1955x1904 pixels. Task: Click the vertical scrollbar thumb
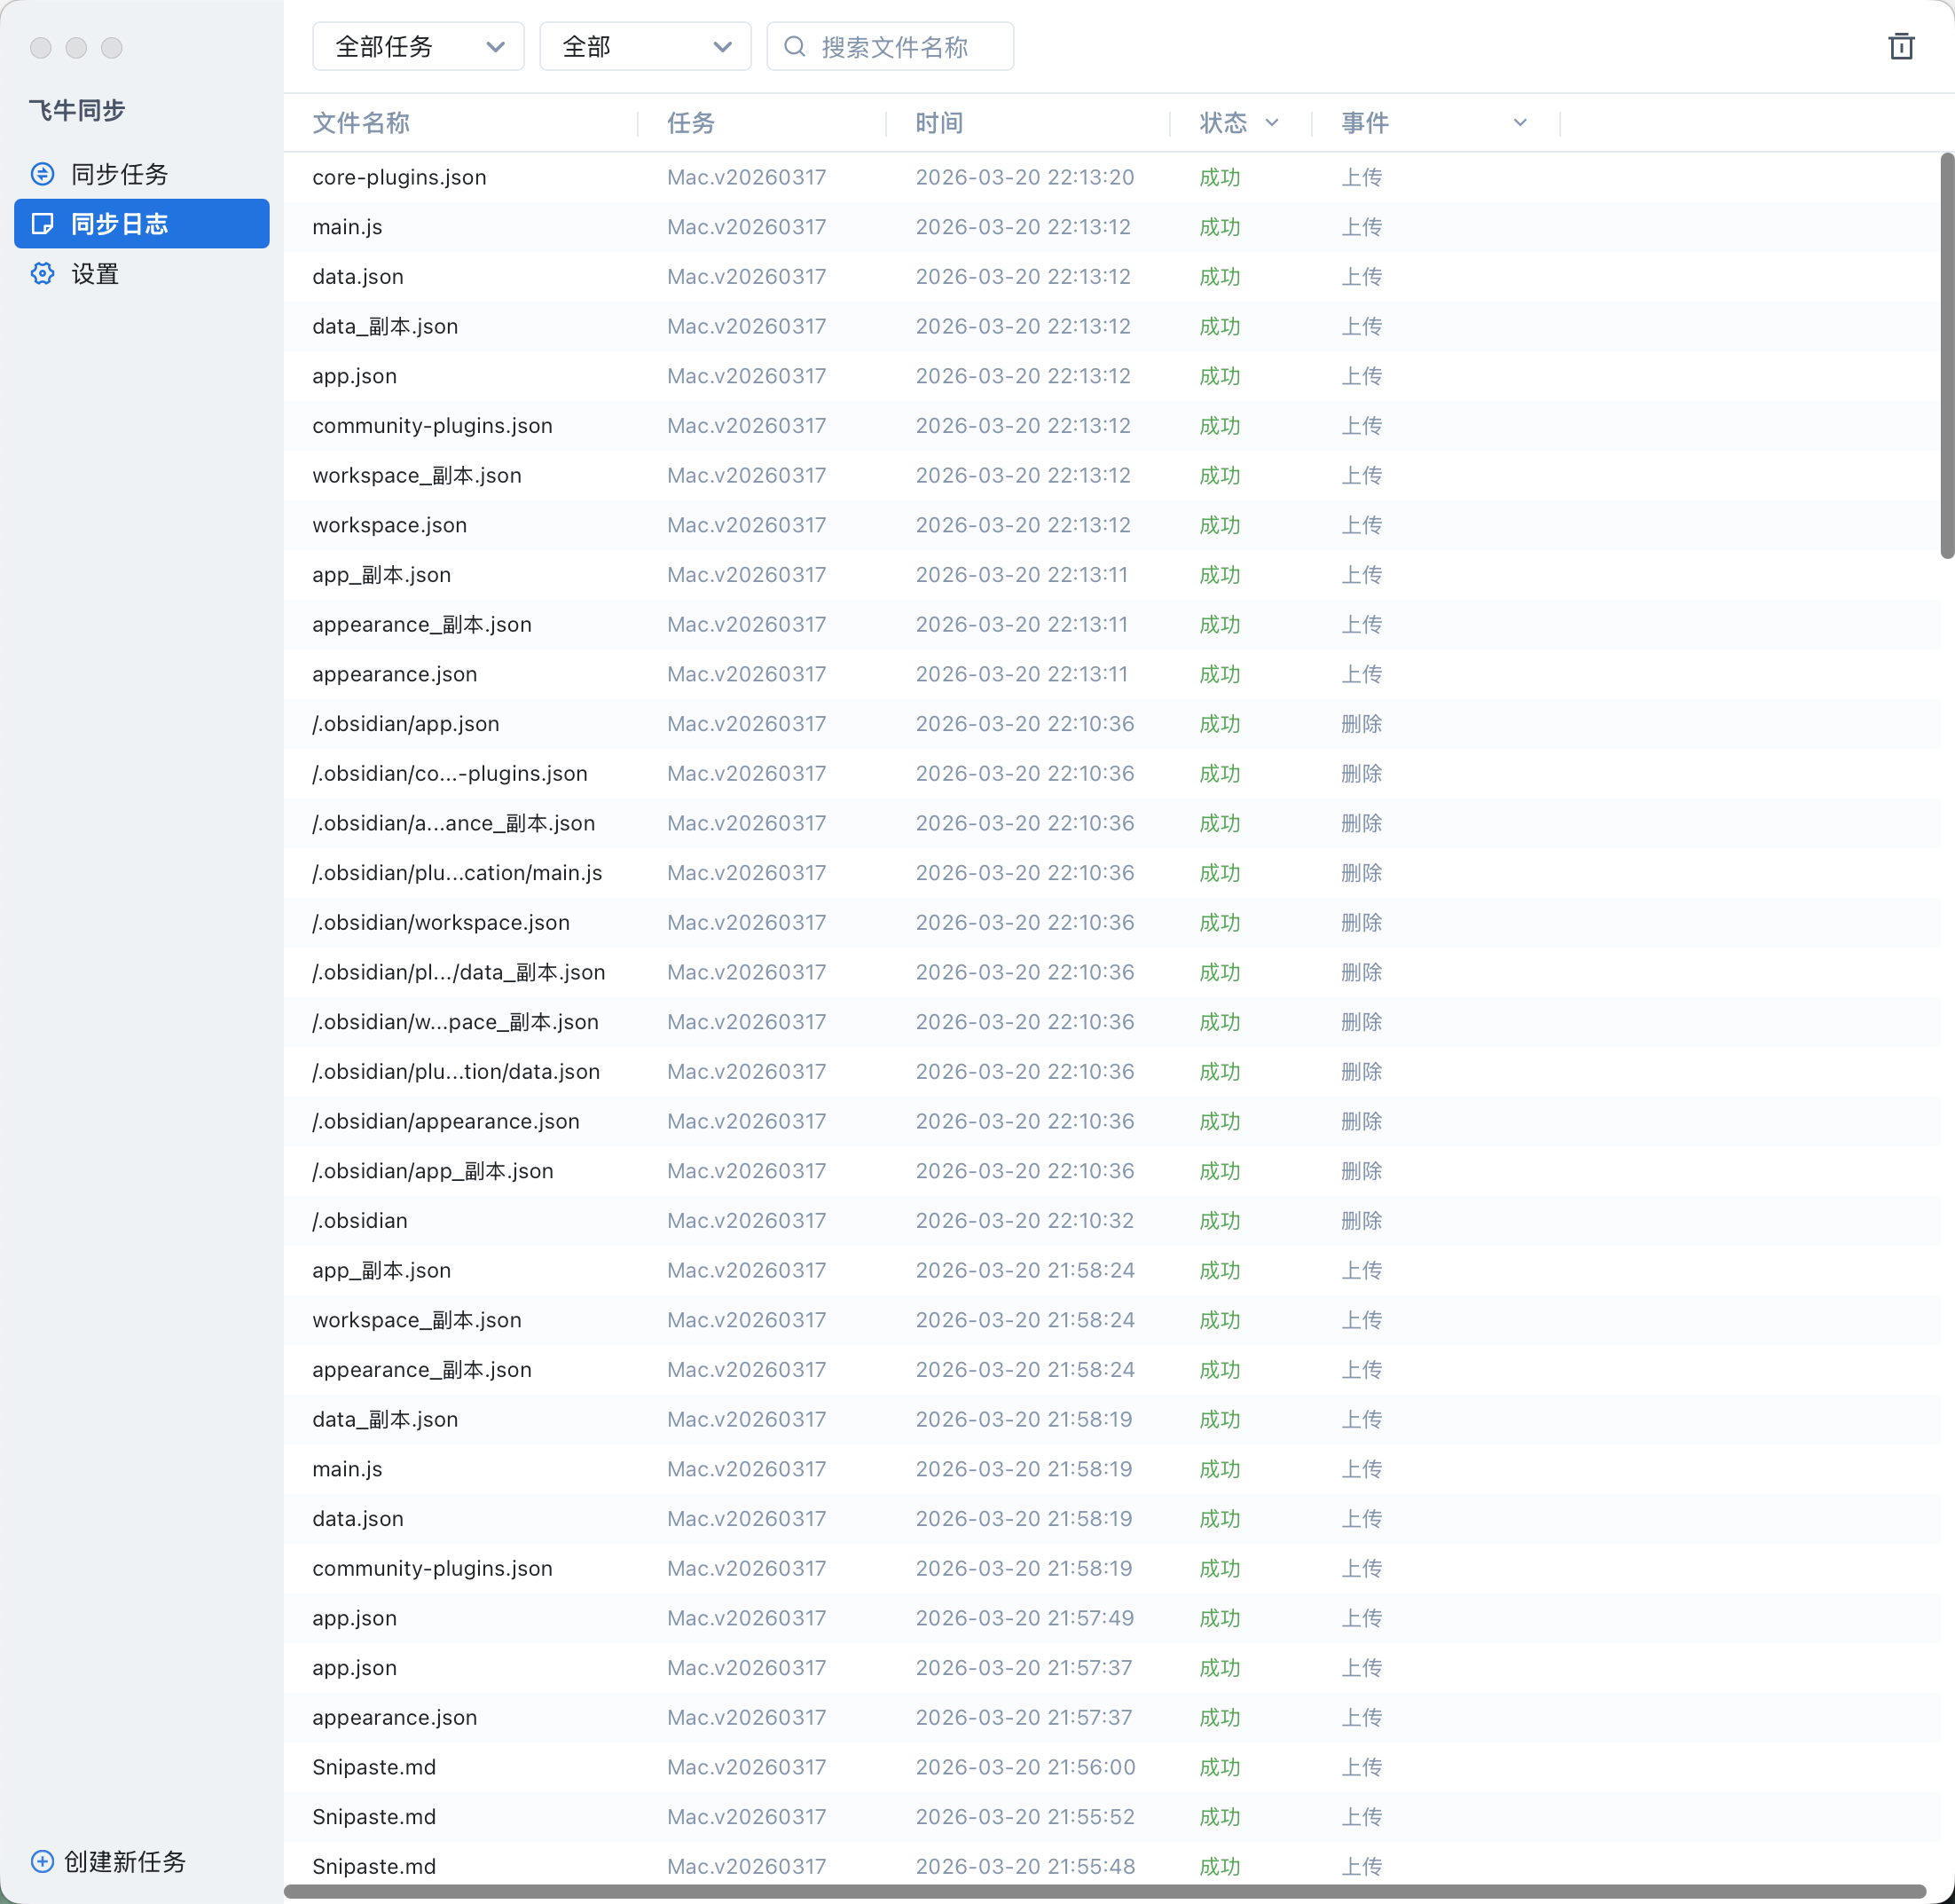coord(1946,355)
